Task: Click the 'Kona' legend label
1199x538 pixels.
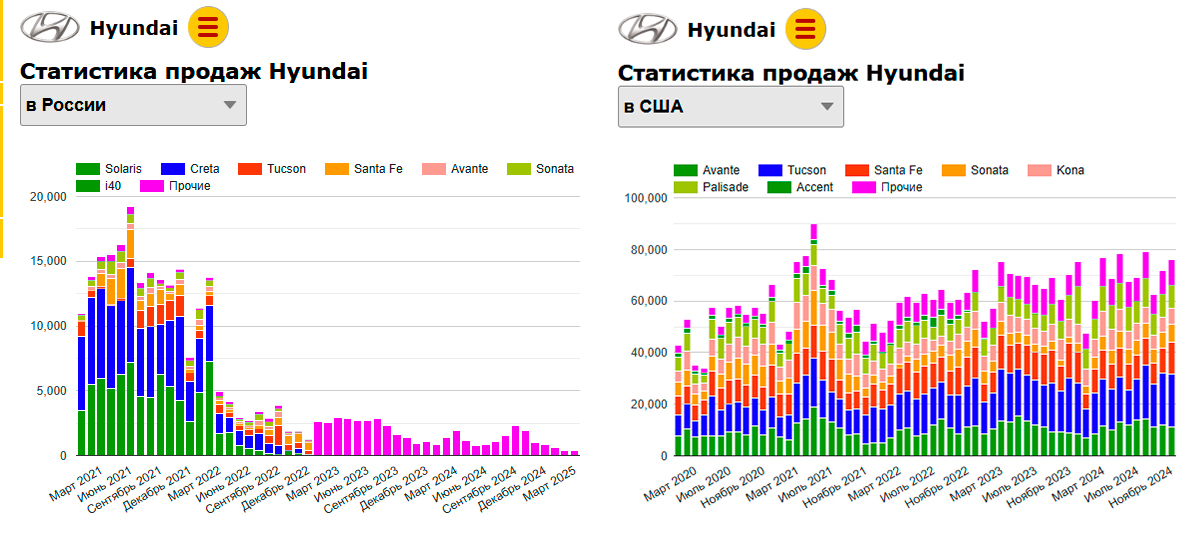Action: 1071,170
